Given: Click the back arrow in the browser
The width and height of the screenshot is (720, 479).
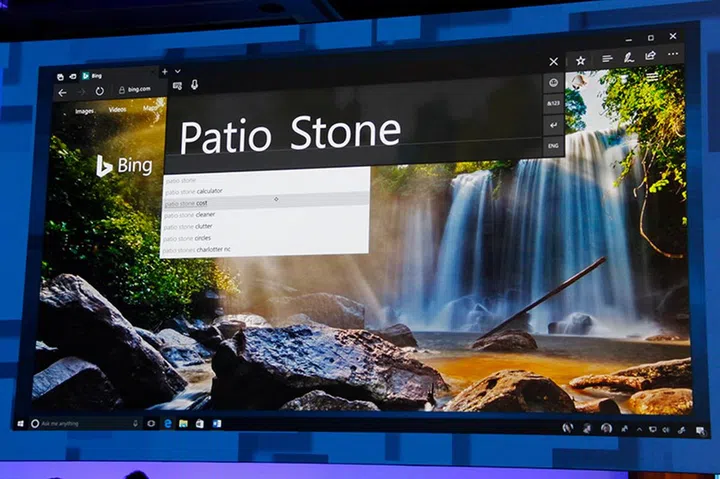Looking at the screenshot, I should click(63, 92).
